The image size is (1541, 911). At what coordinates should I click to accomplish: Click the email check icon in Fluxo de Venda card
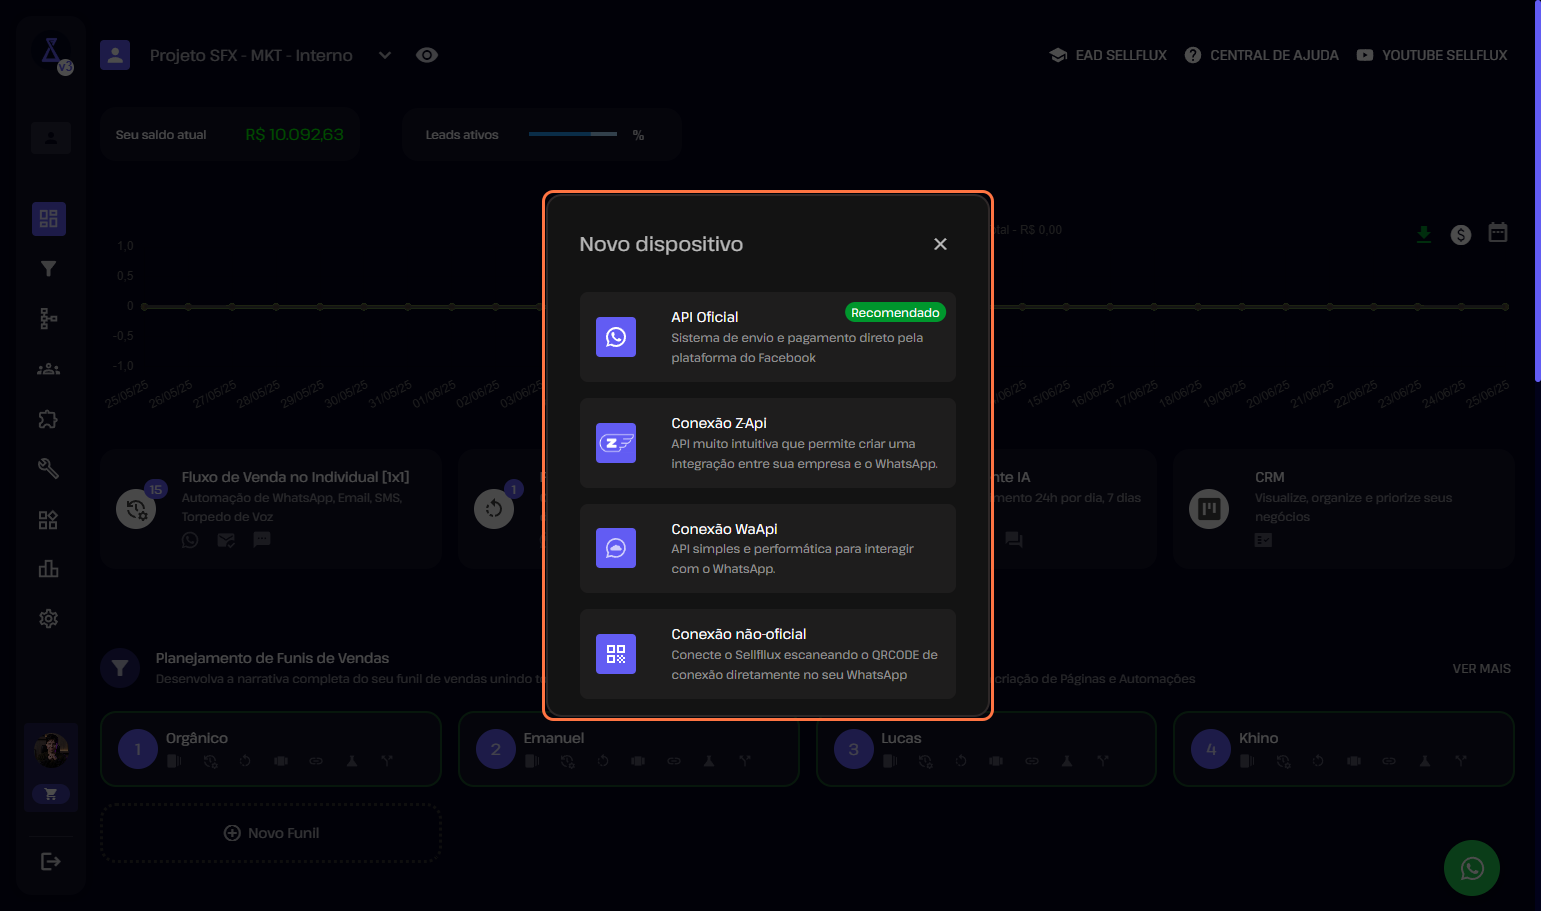226,540
